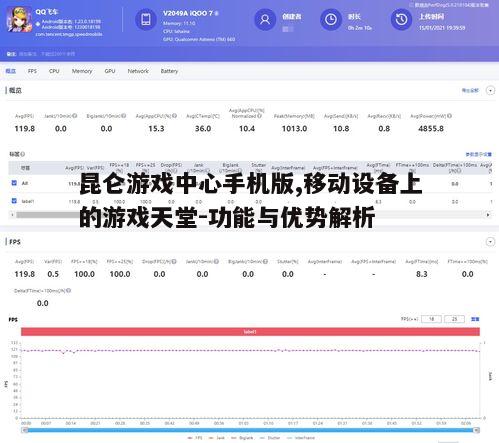Switch to the GPU tab

110,71
